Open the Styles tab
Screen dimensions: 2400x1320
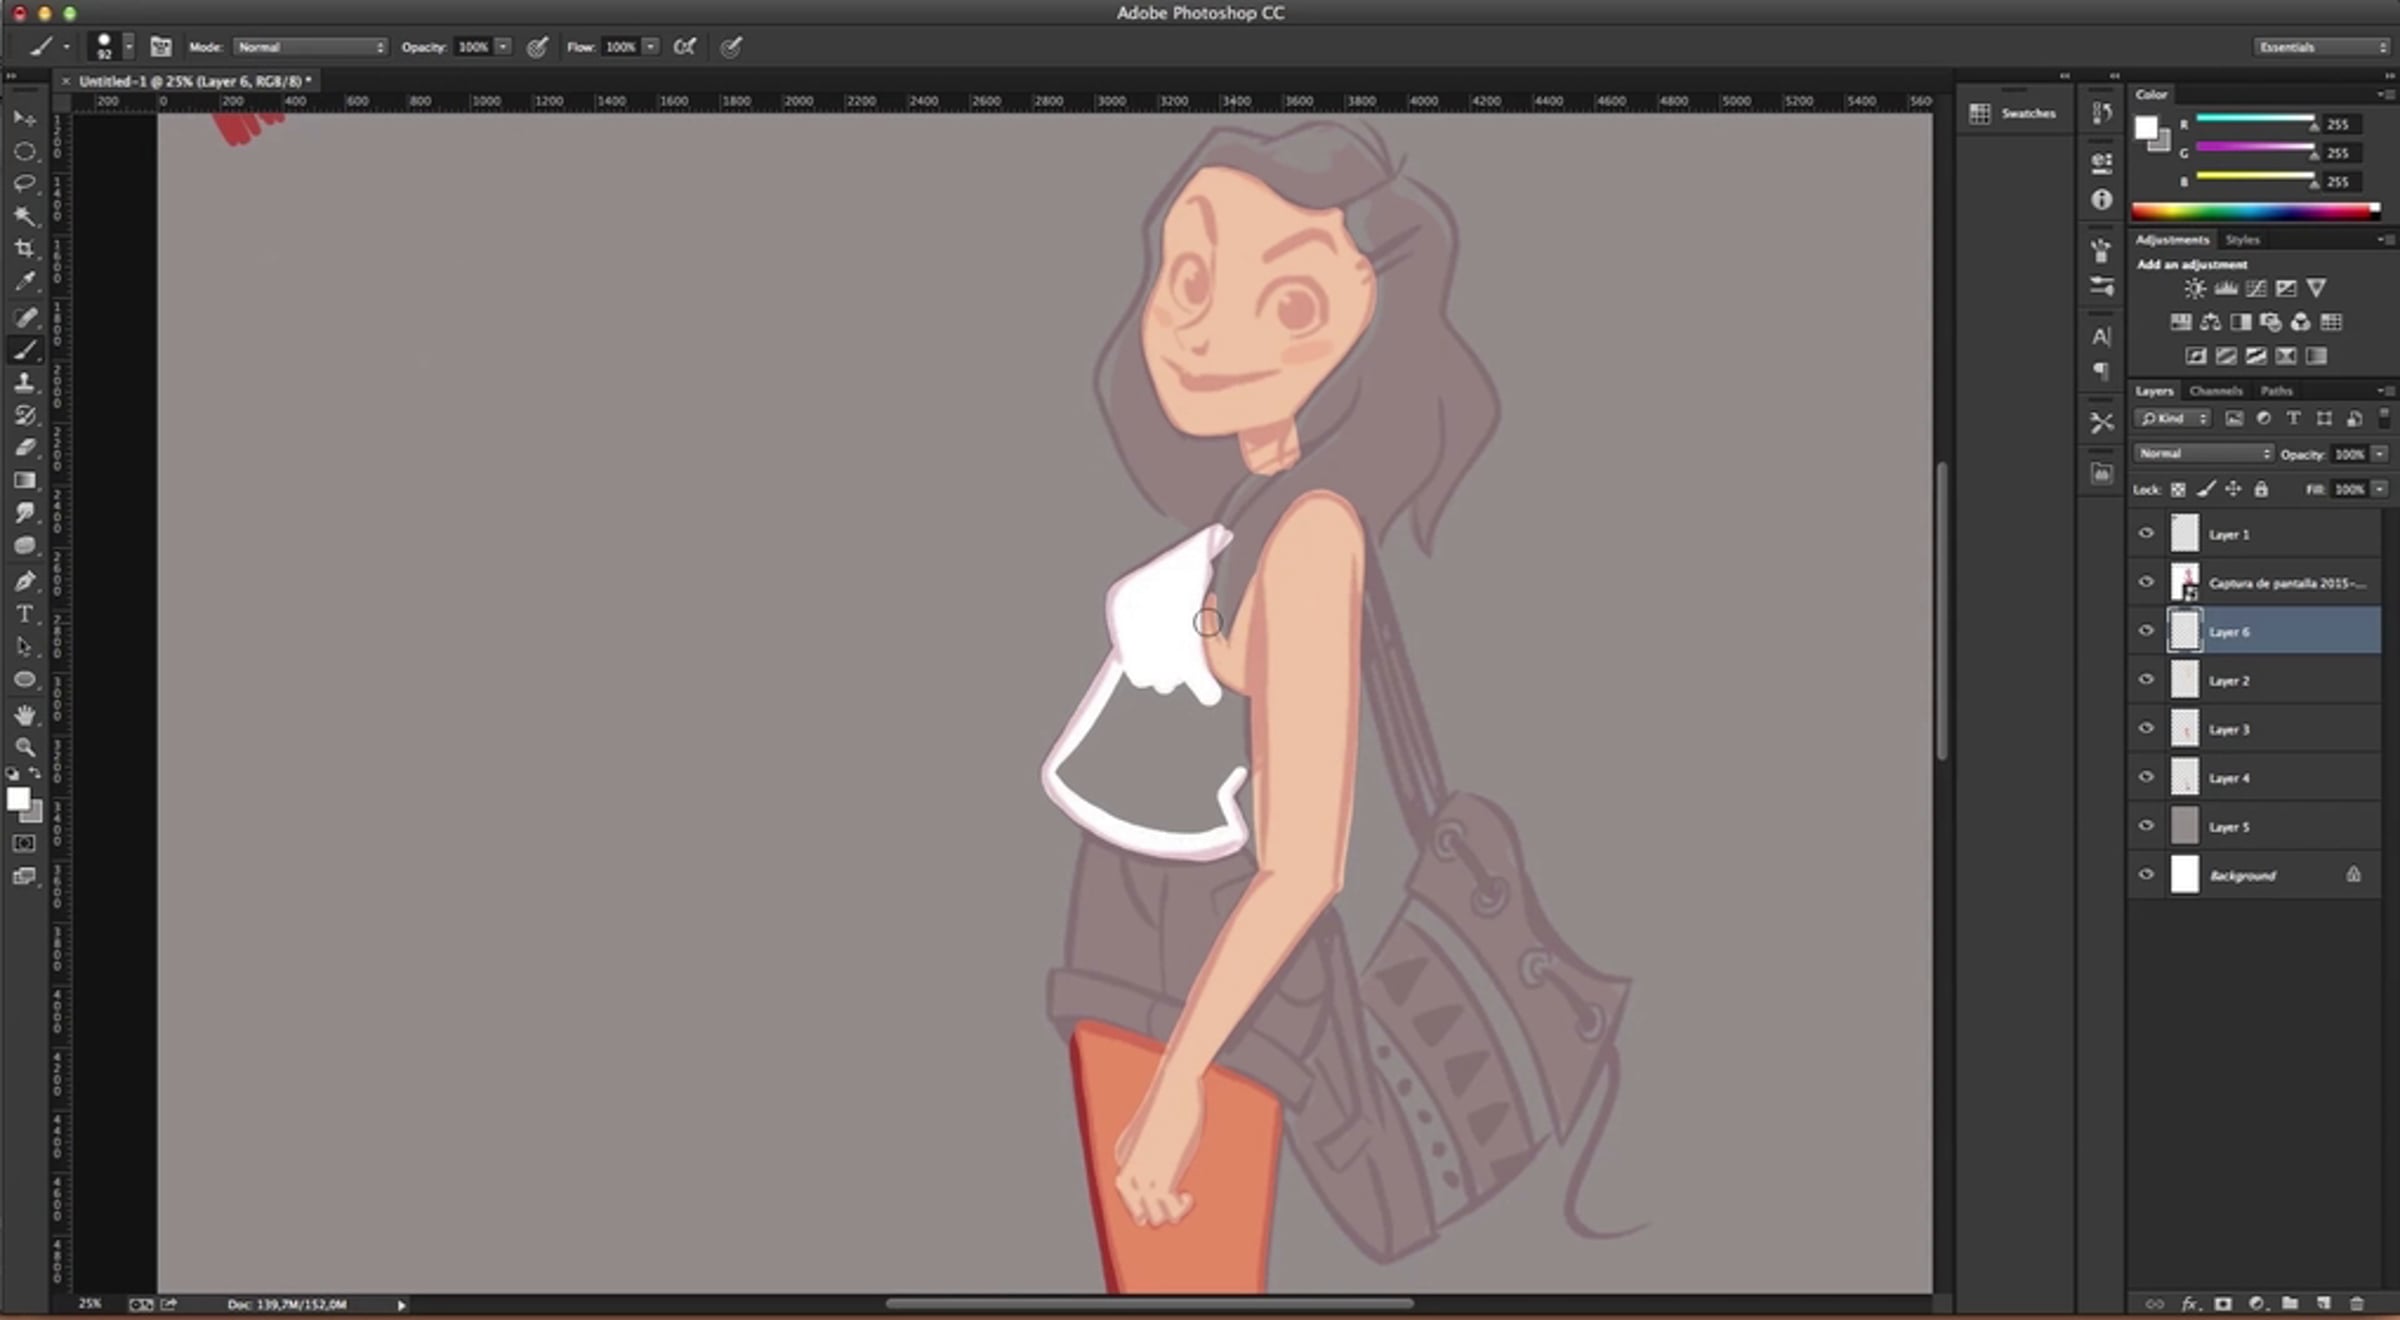(x=2242, y=240)
